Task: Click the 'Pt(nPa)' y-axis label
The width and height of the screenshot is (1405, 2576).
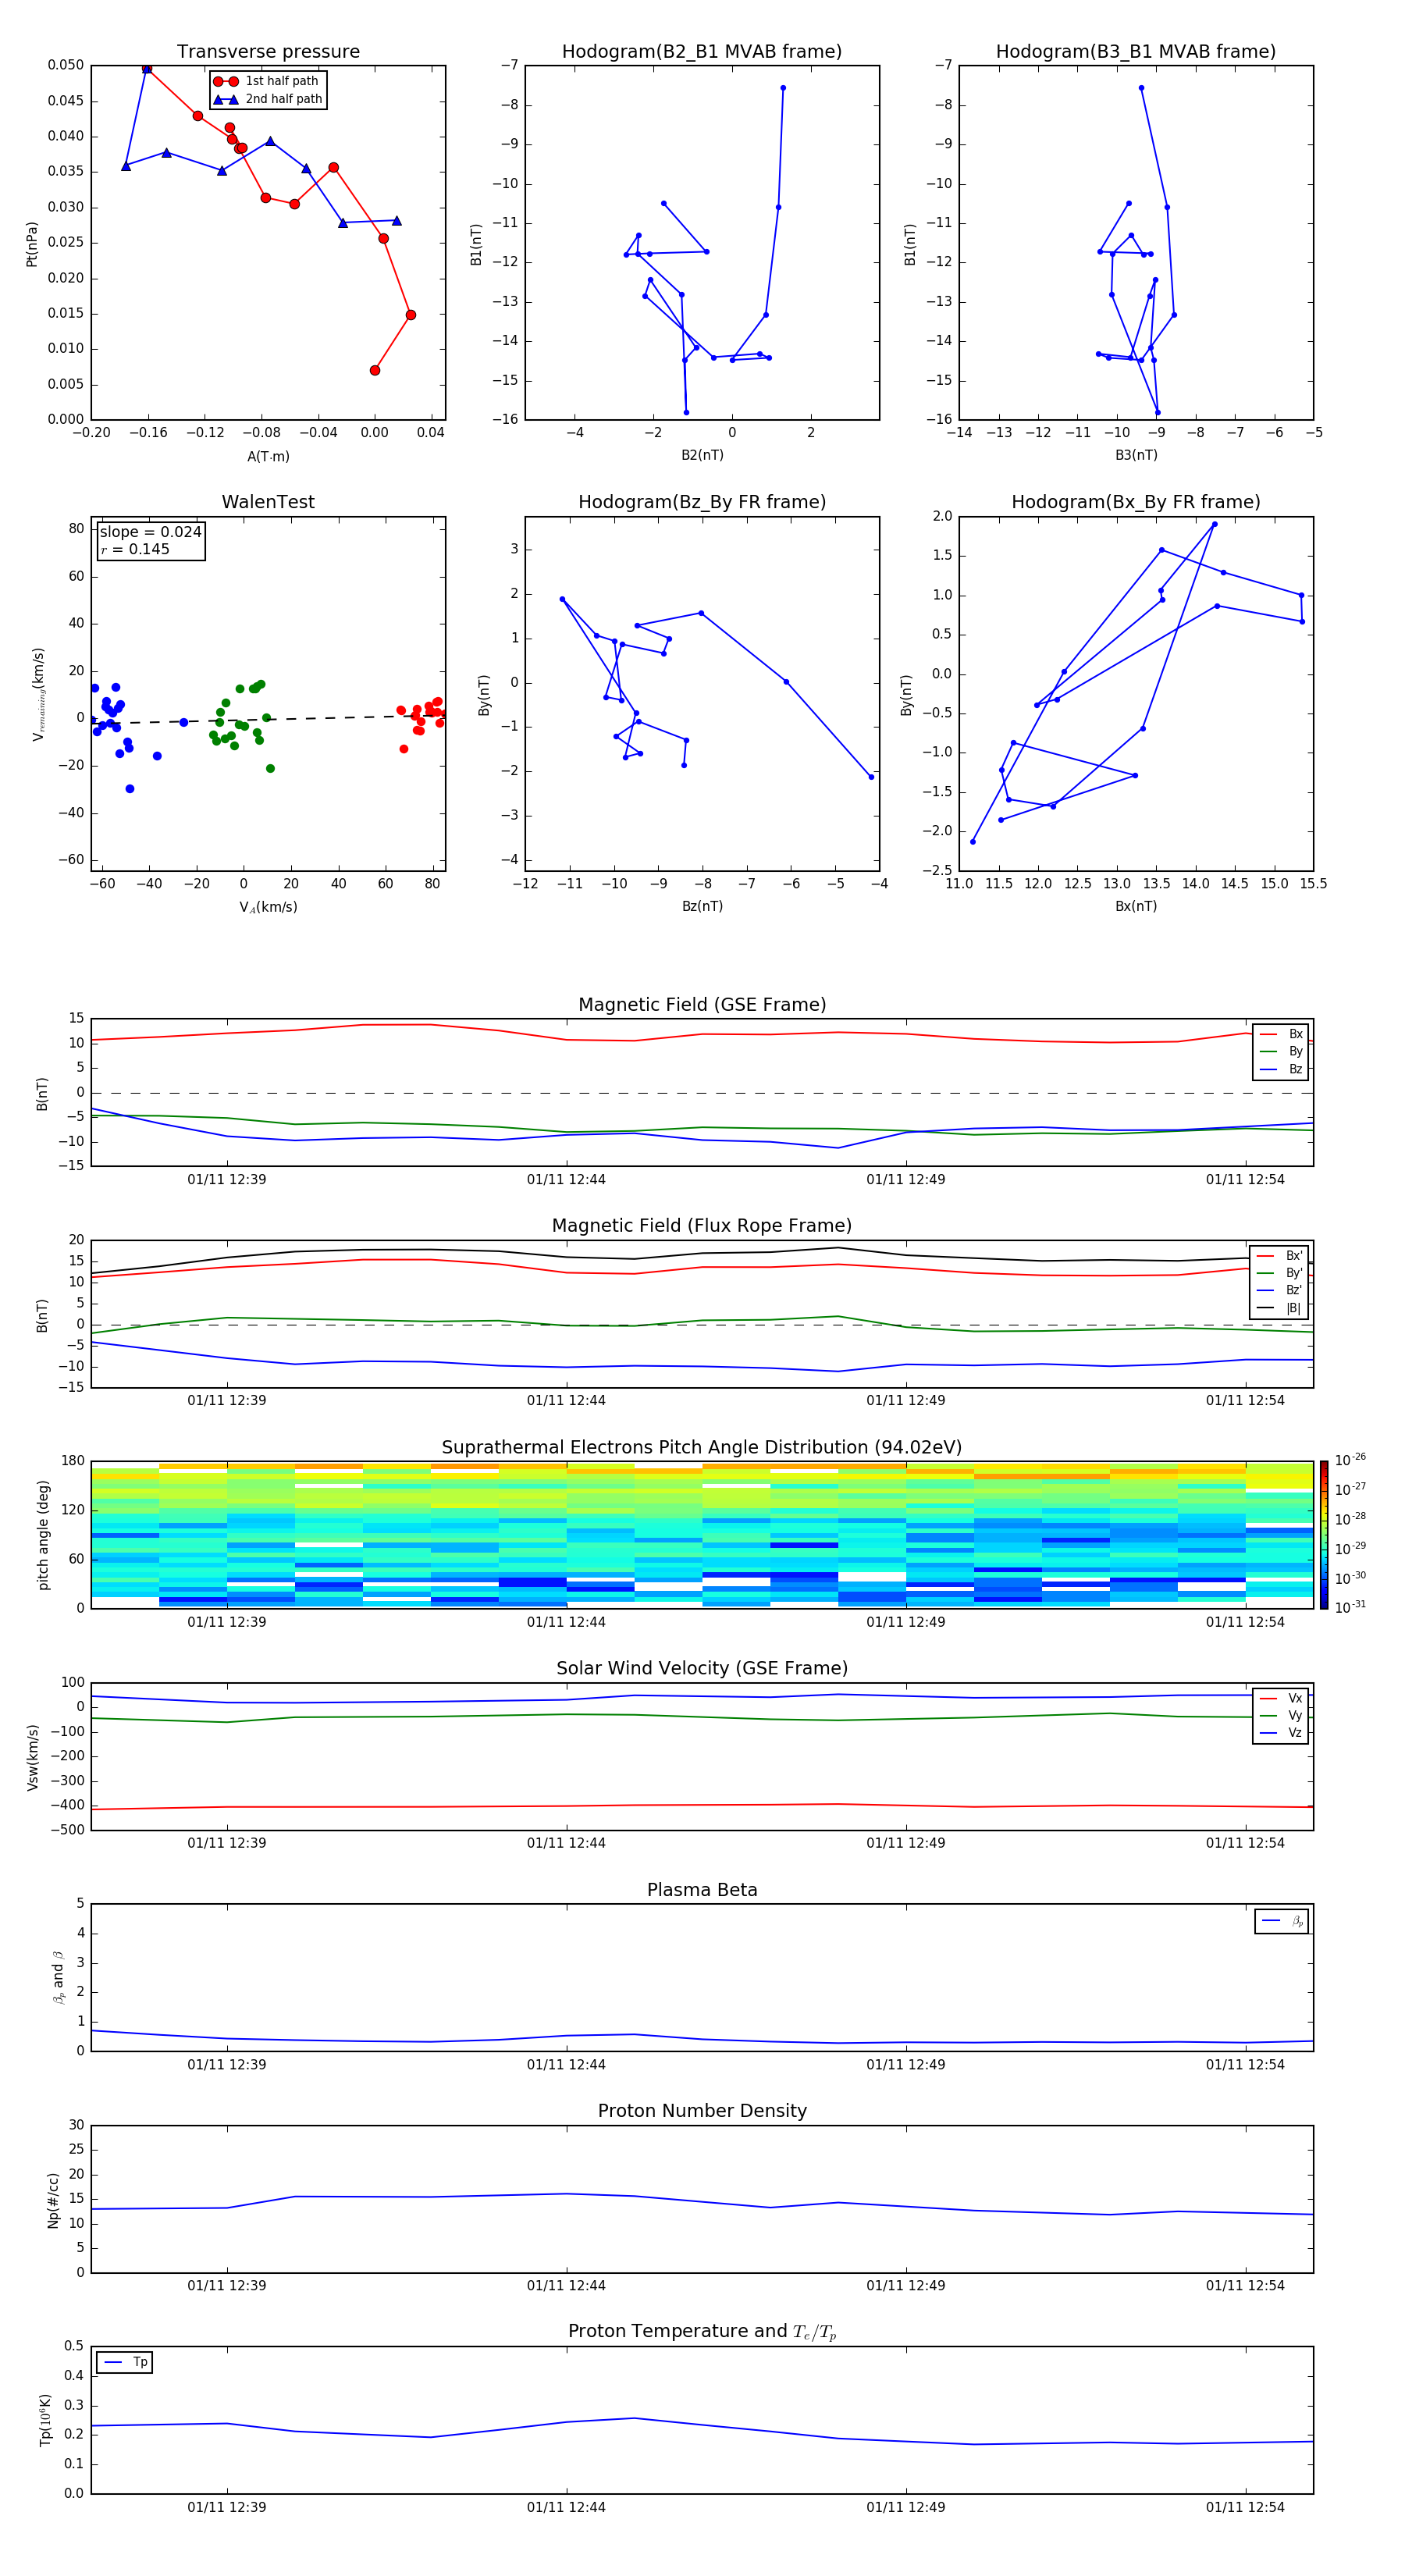Action: [x=32, y=243]
